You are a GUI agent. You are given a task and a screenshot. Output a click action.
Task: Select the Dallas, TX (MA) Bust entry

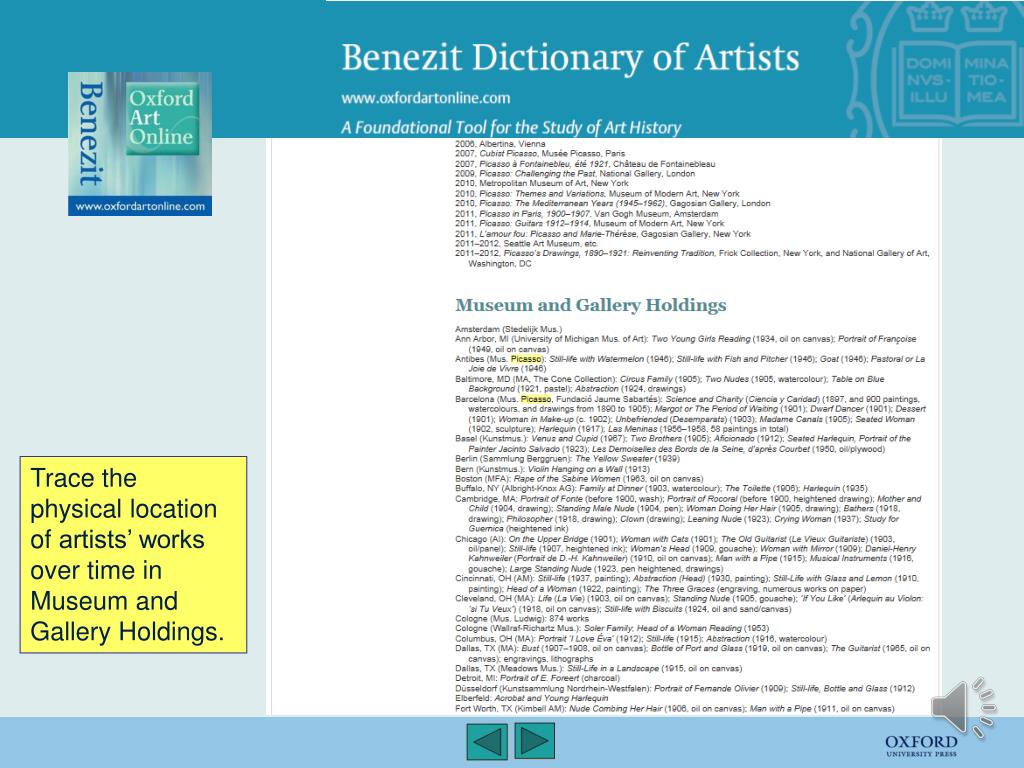tap(692, 654)
